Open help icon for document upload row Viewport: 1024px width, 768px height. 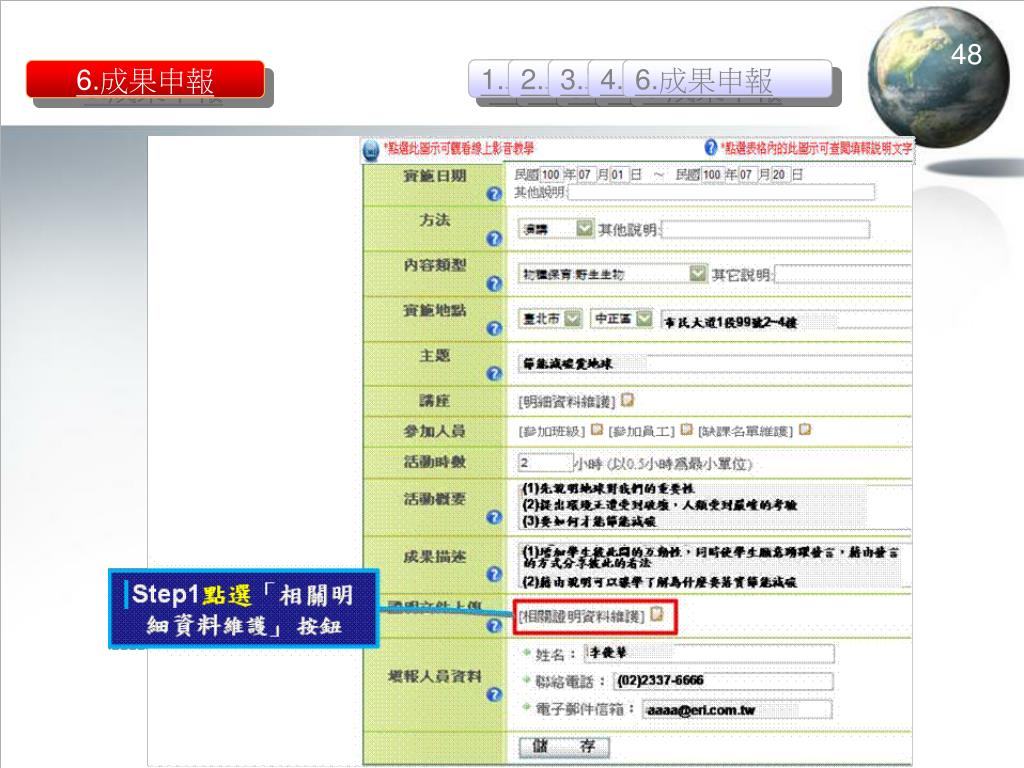494,626
